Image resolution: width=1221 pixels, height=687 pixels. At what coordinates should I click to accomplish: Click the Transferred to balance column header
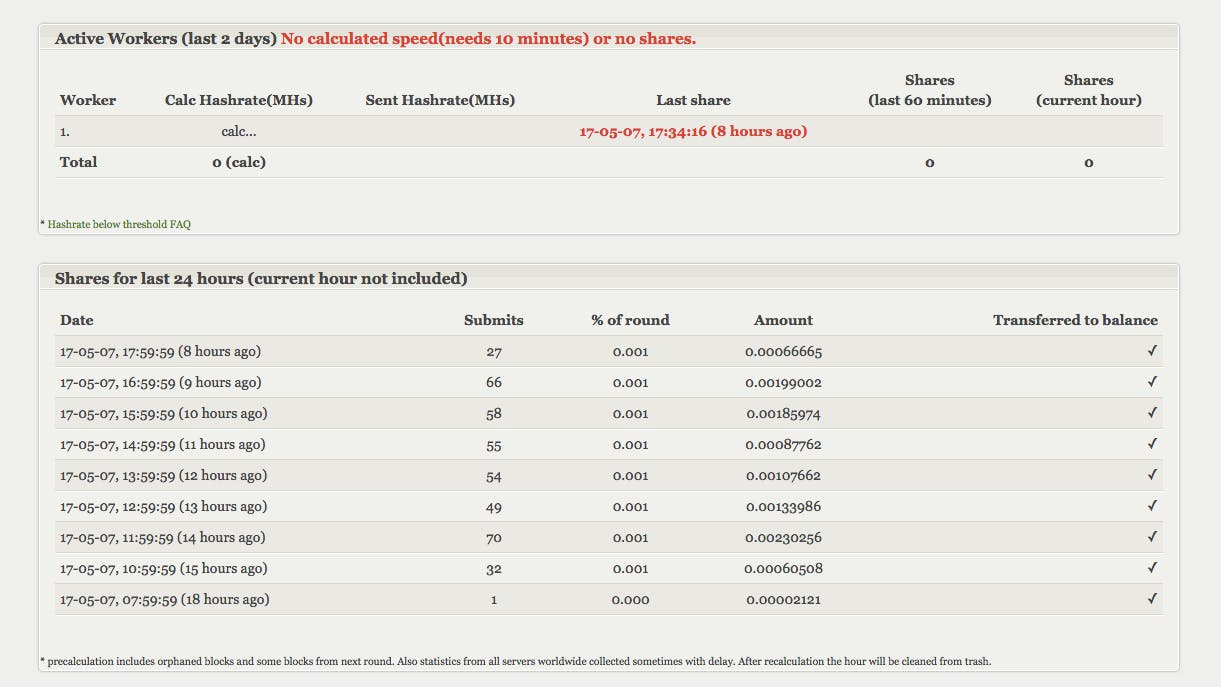point(1075,320)
